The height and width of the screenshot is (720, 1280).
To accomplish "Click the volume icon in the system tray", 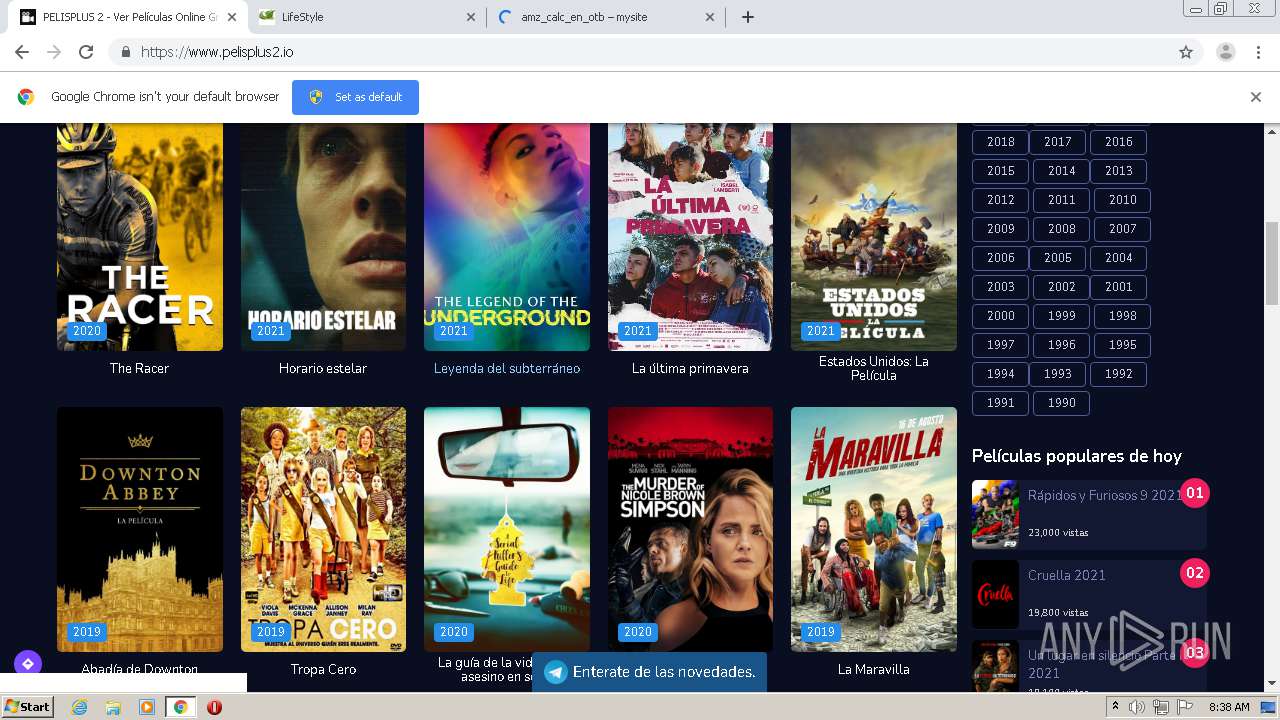I will pos(1137,707).
